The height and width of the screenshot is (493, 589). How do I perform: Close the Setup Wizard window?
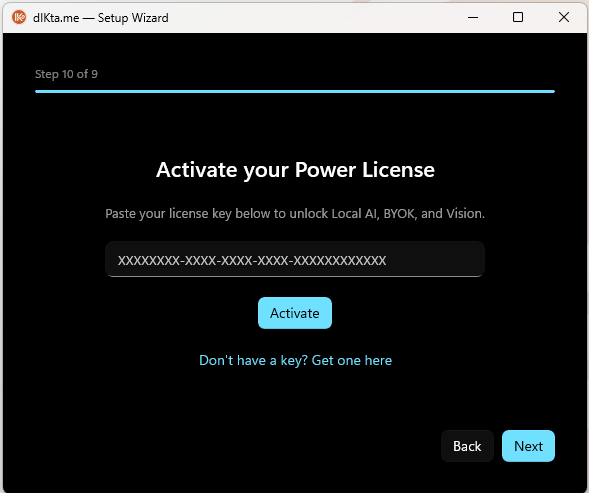coord(564,17)
